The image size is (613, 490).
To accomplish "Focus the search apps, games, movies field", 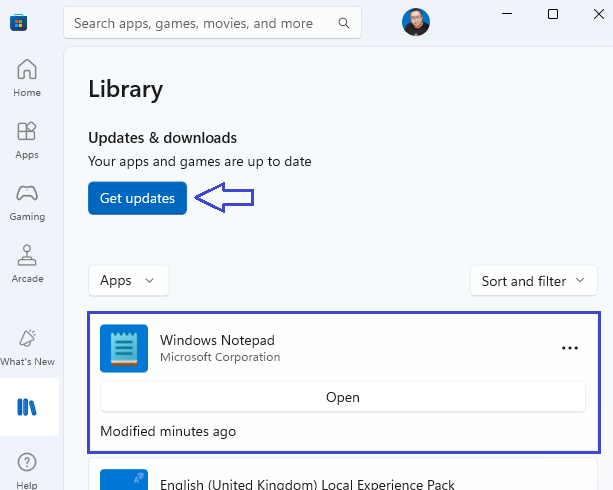I will (200, 21).
